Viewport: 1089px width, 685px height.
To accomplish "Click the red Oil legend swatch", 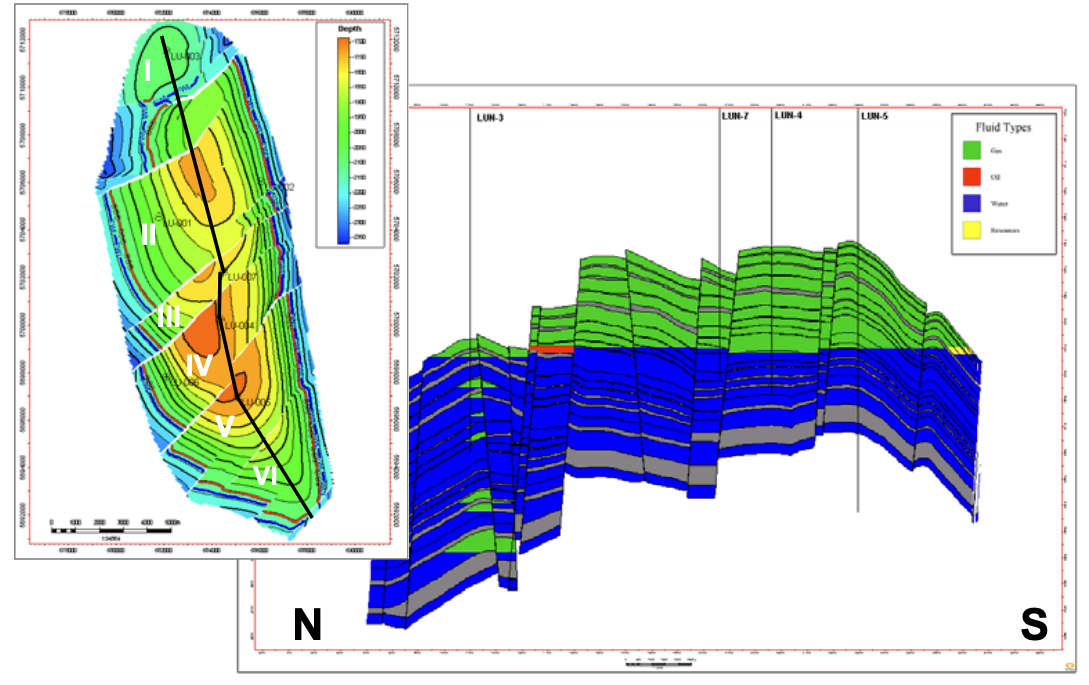I will coord(970,177).
